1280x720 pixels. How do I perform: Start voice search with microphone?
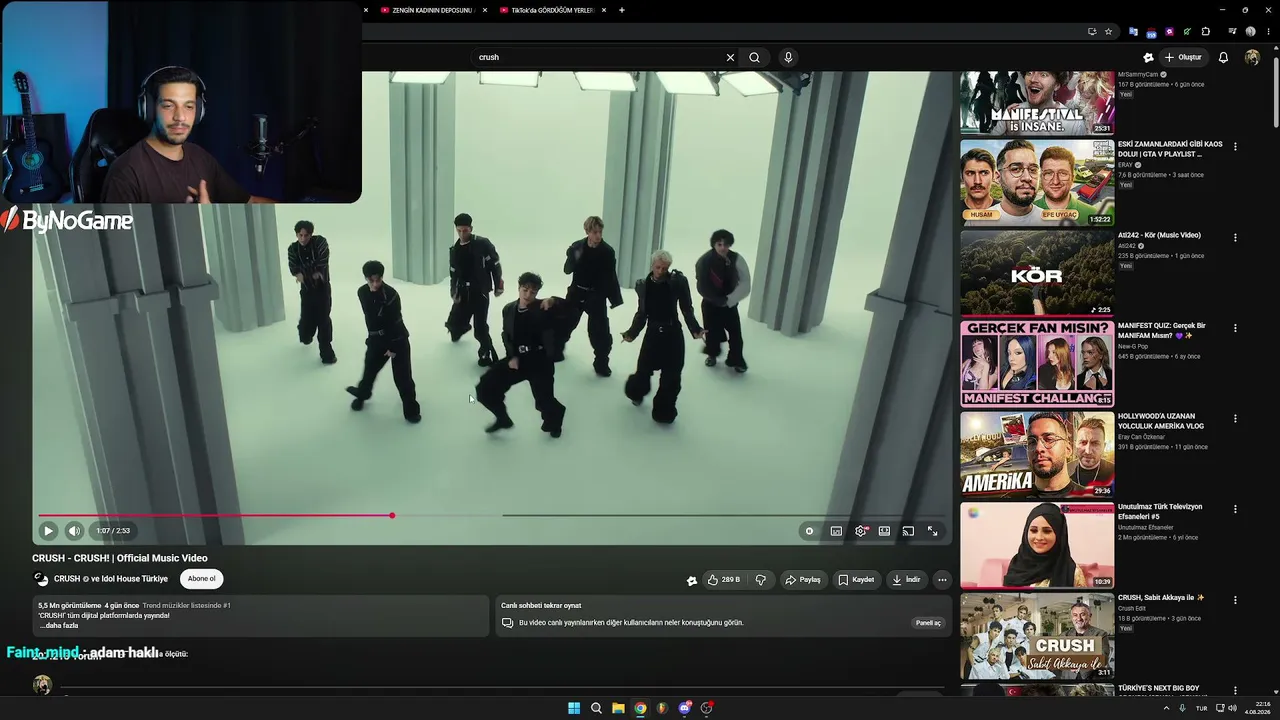click(788, 57)
